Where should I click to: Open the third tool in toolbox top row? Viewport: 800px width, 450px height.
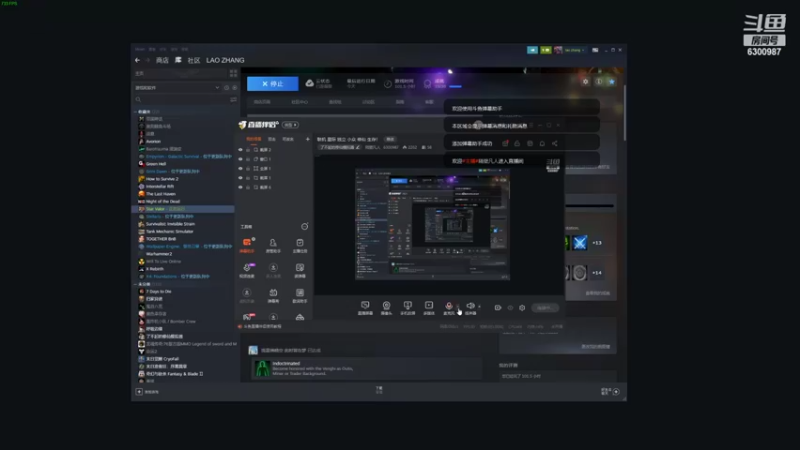(x=300, y=245)
